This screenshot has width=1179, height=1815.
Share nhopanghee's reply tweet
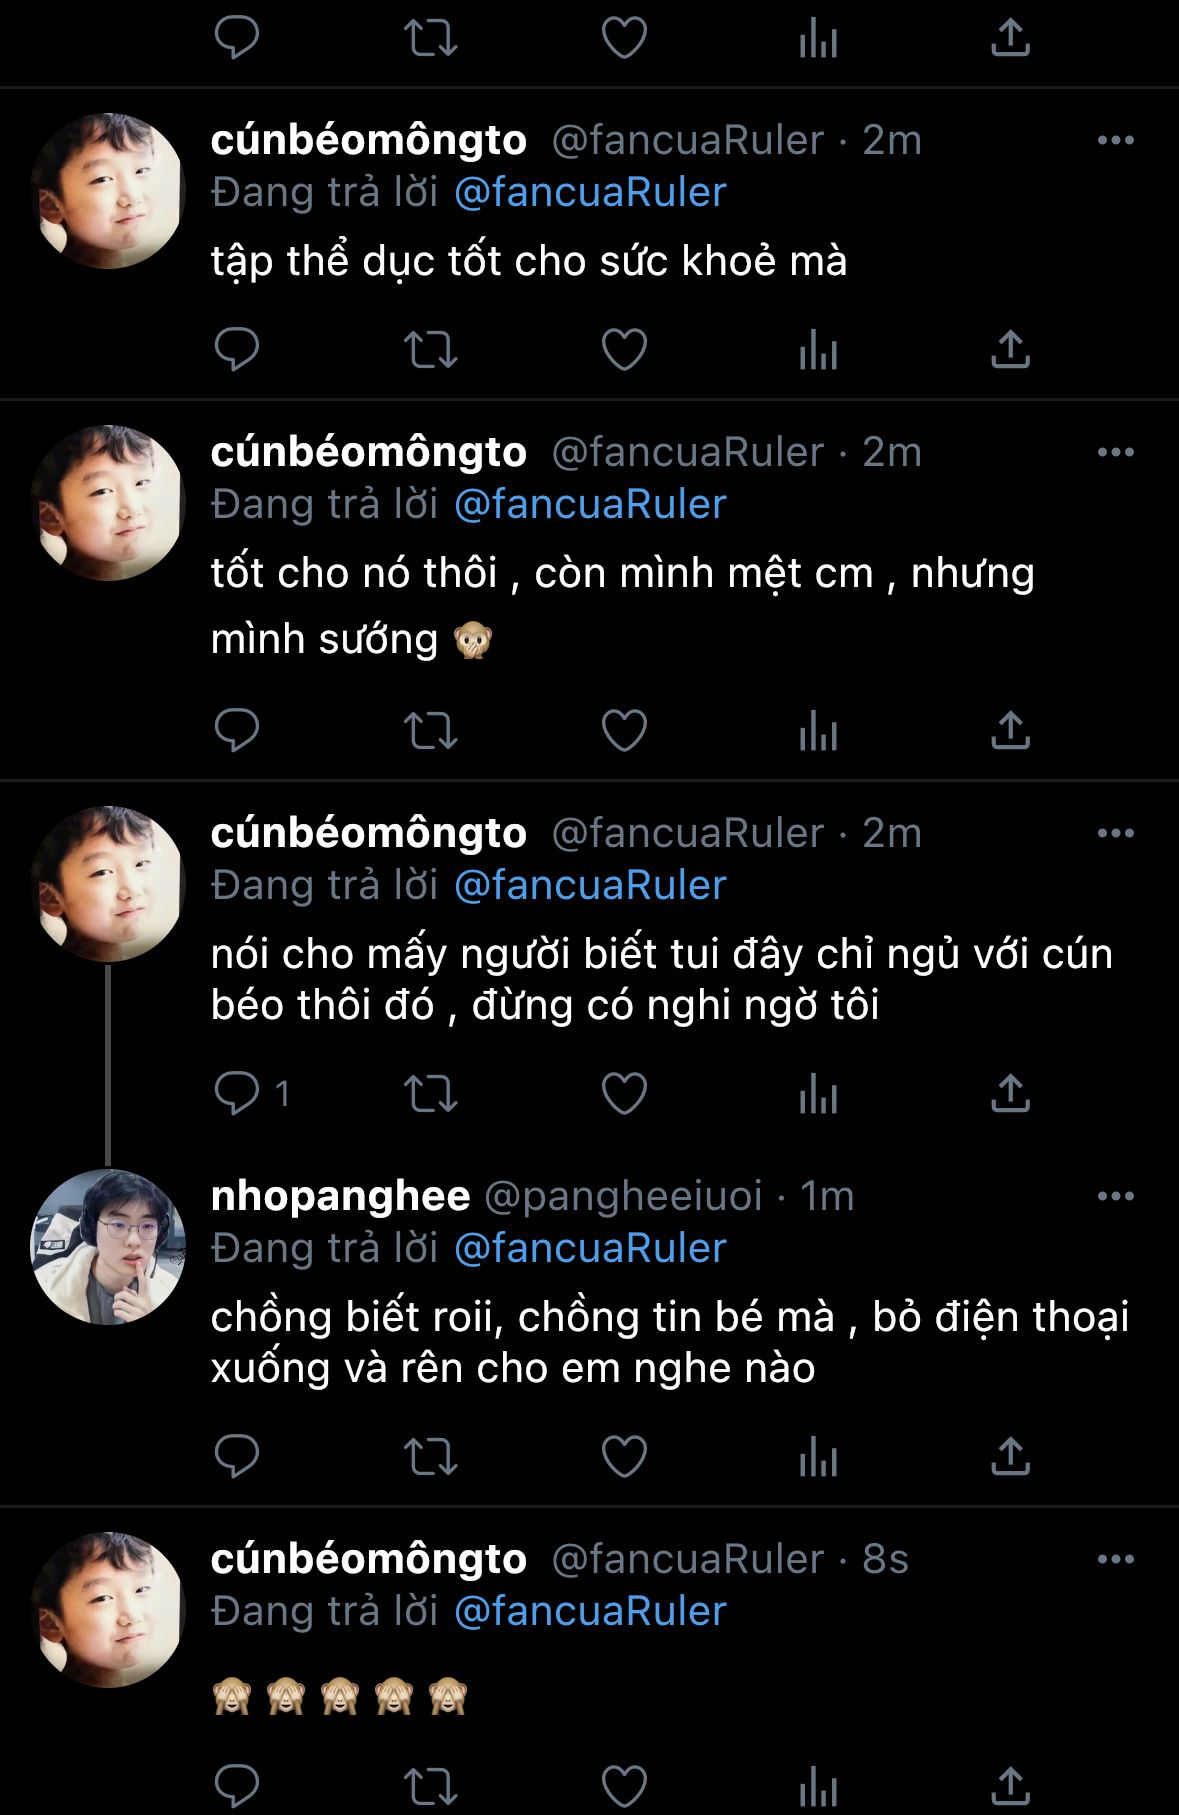[x=1010, y=1456]
